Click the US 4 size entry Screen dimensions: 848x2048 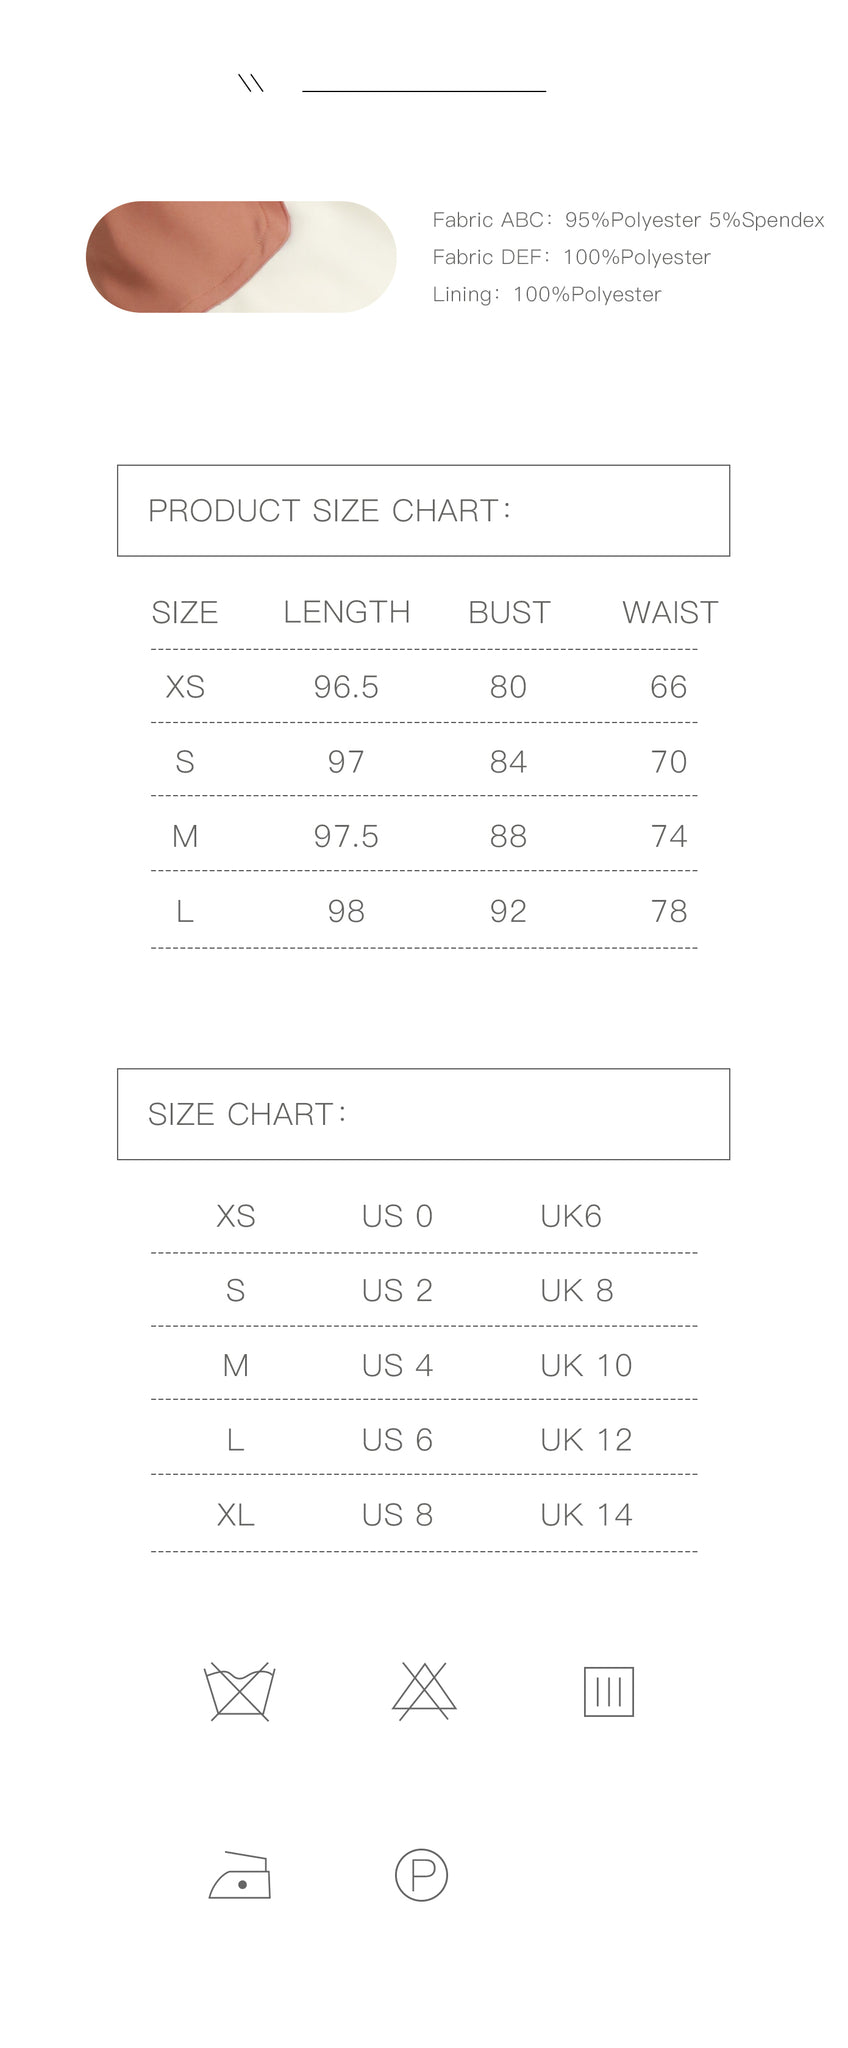click(x=397, y=1365)
